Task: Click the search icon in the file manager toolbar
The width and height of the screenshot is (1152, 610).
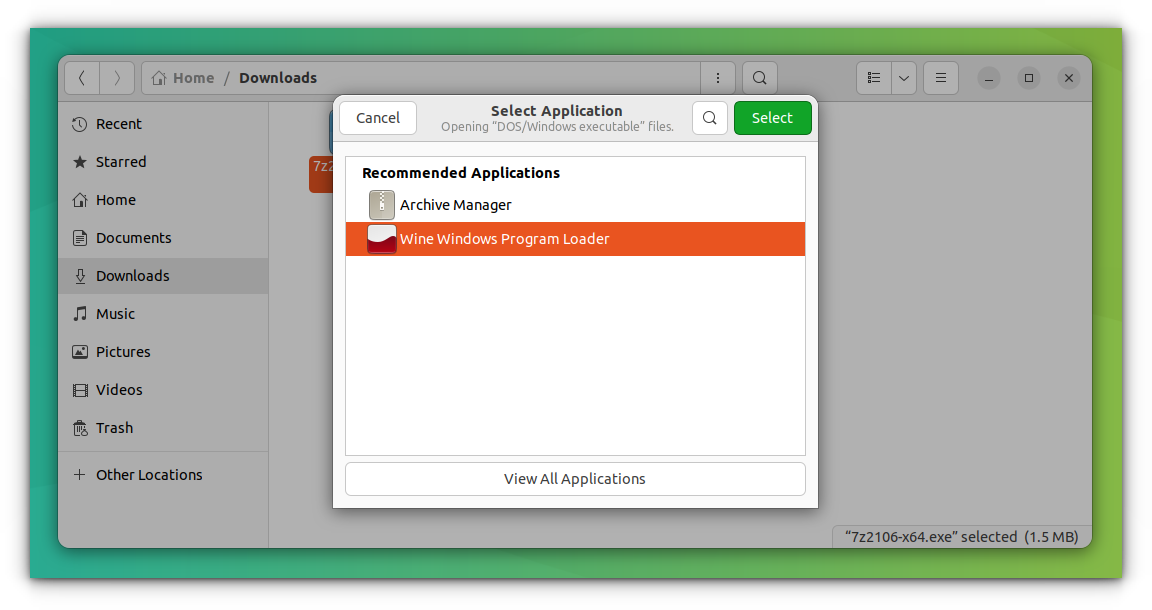Action: [759, 77]
